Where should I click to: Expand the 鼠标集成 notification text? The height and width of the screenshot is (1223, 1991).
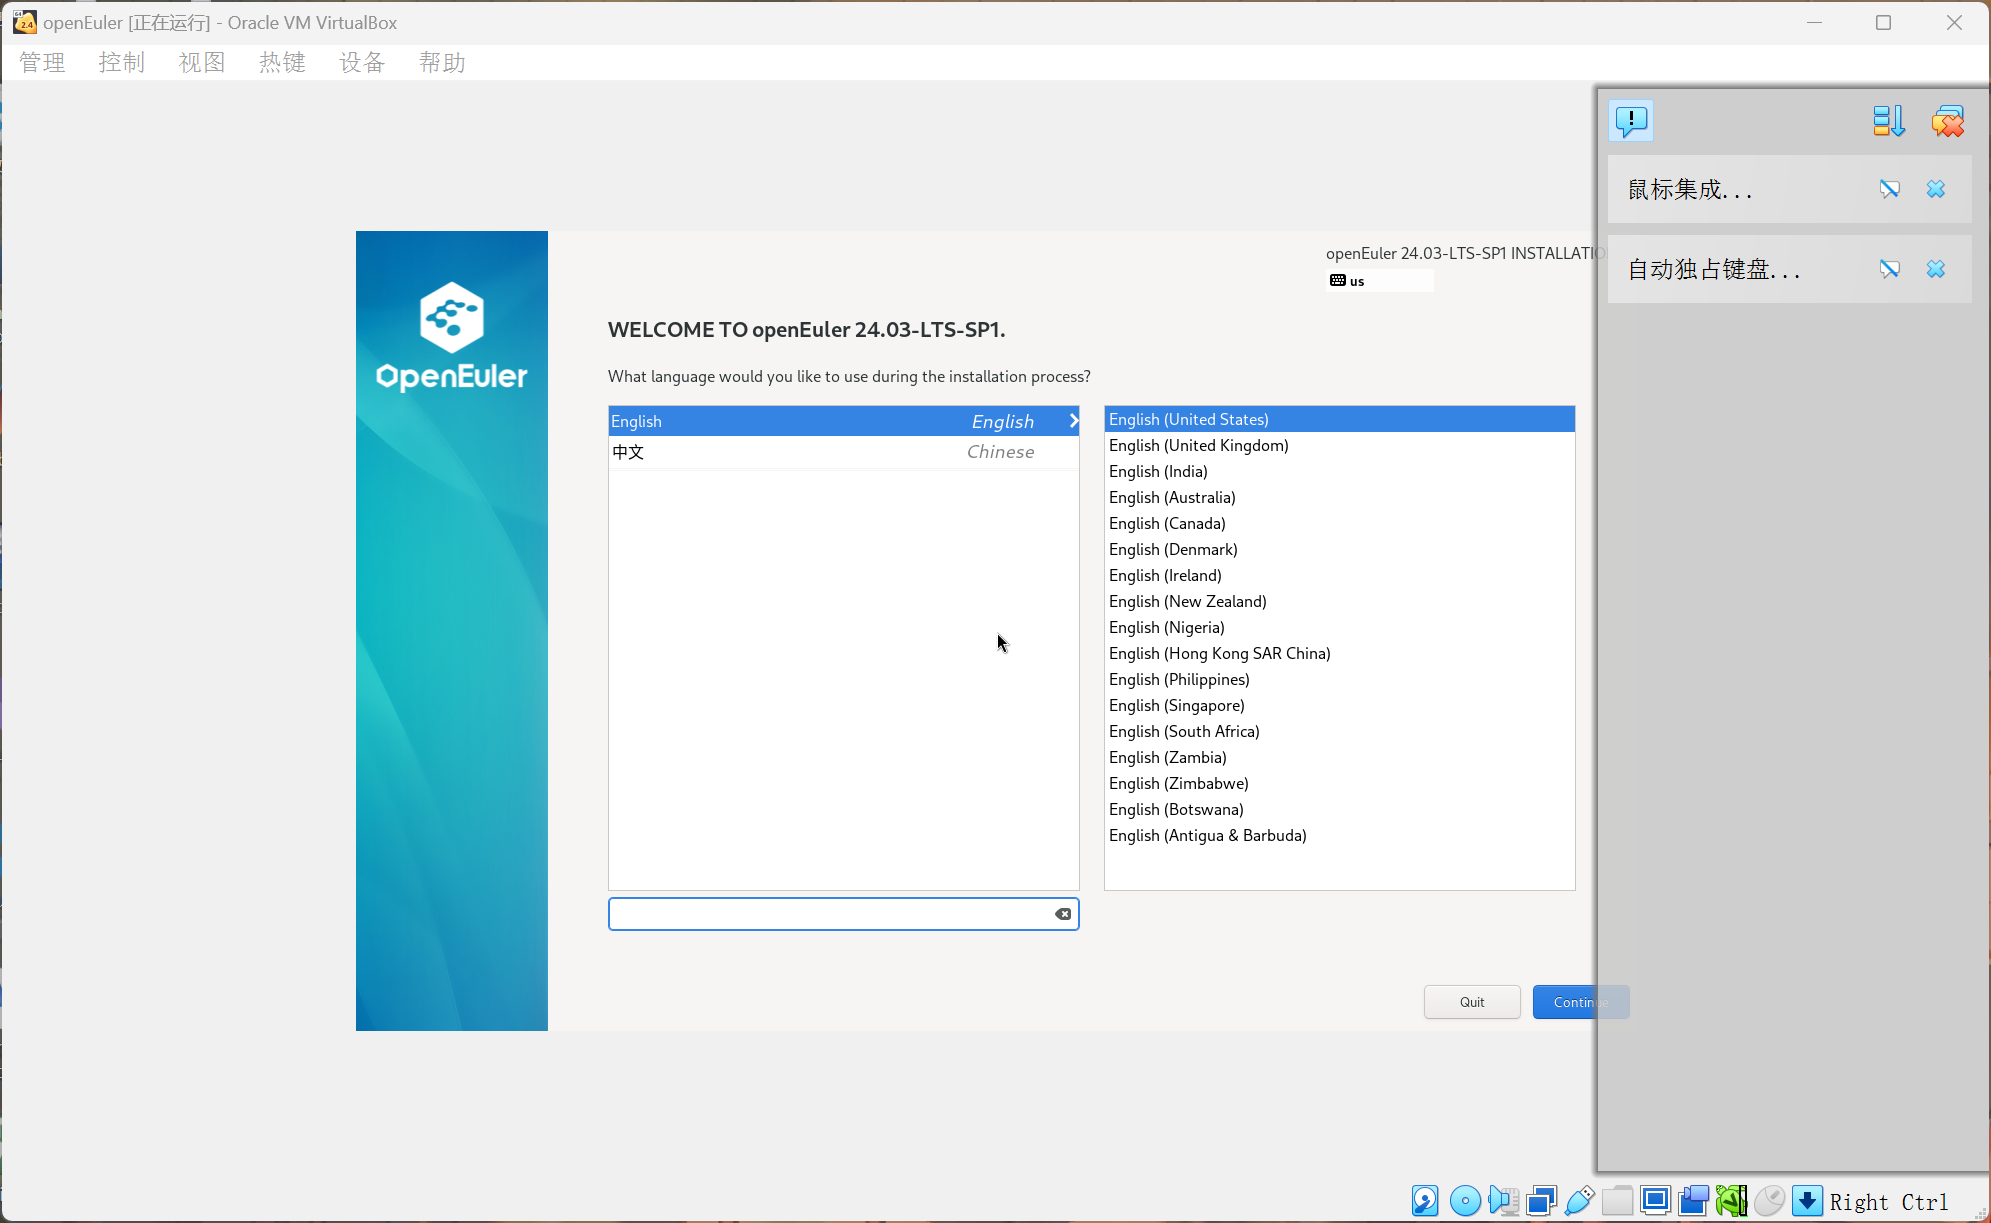click(1689, 189)
